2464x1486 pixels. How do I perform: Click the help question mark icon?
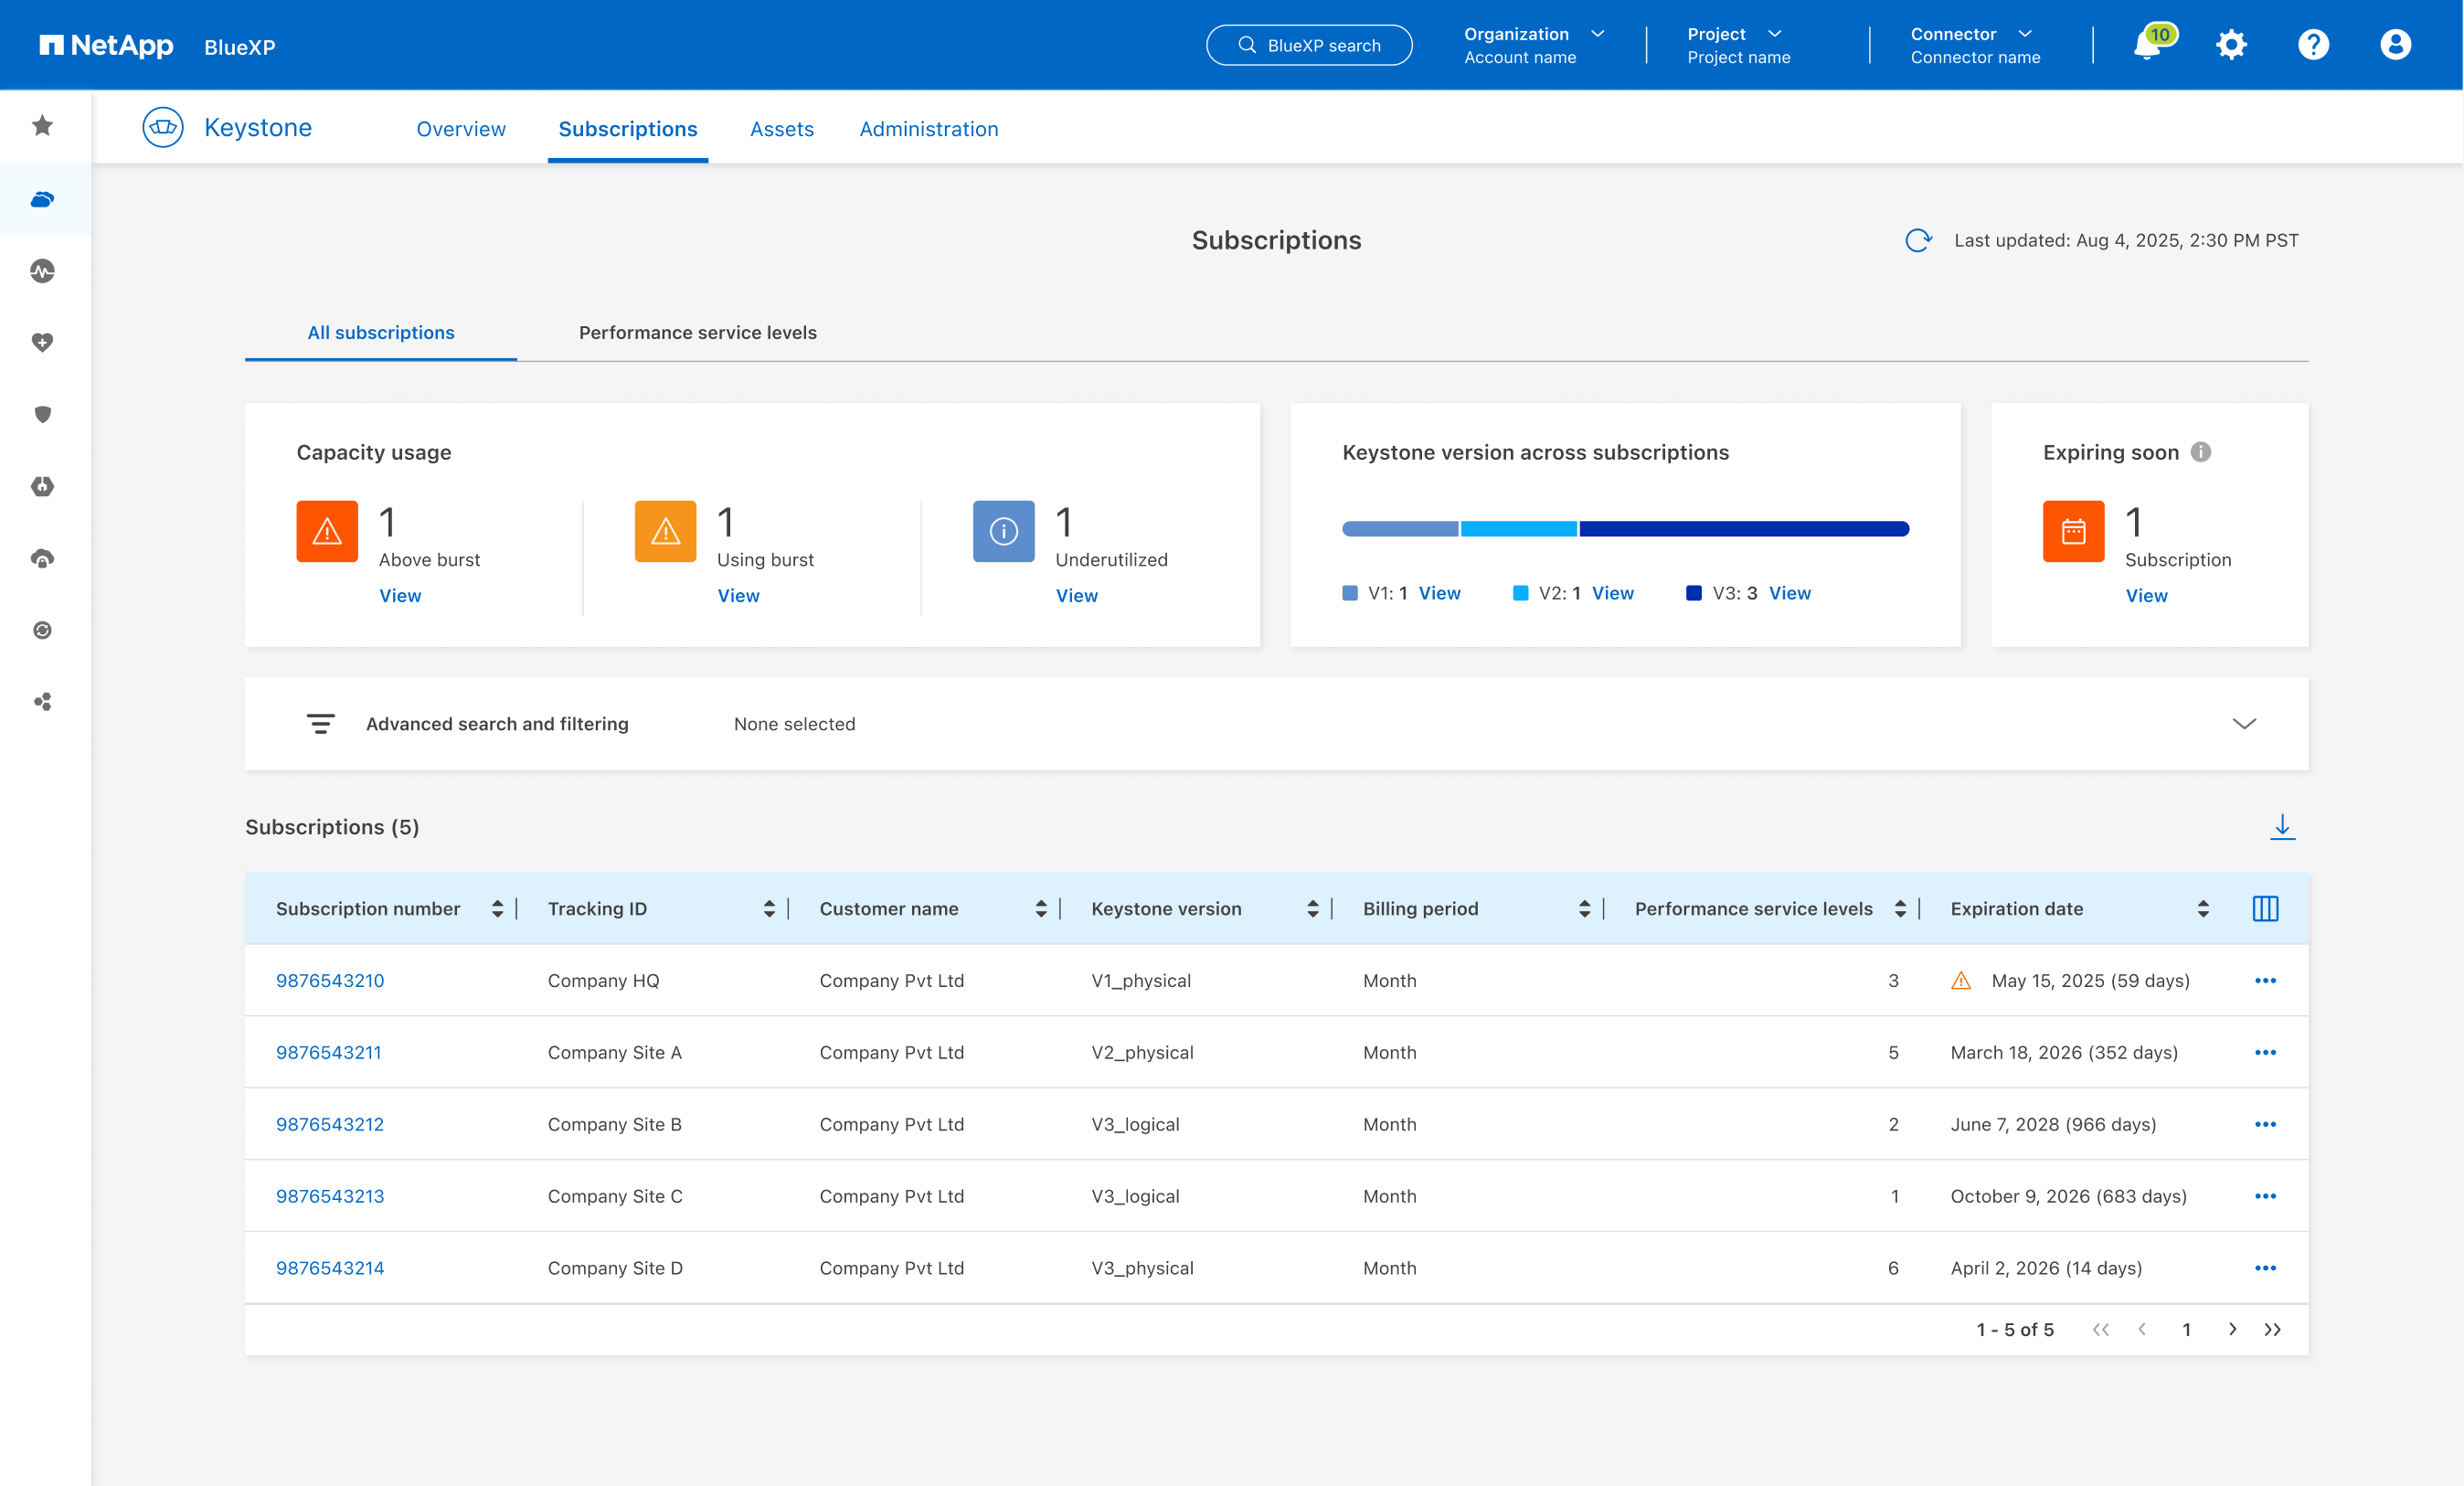click(2313, 45)
